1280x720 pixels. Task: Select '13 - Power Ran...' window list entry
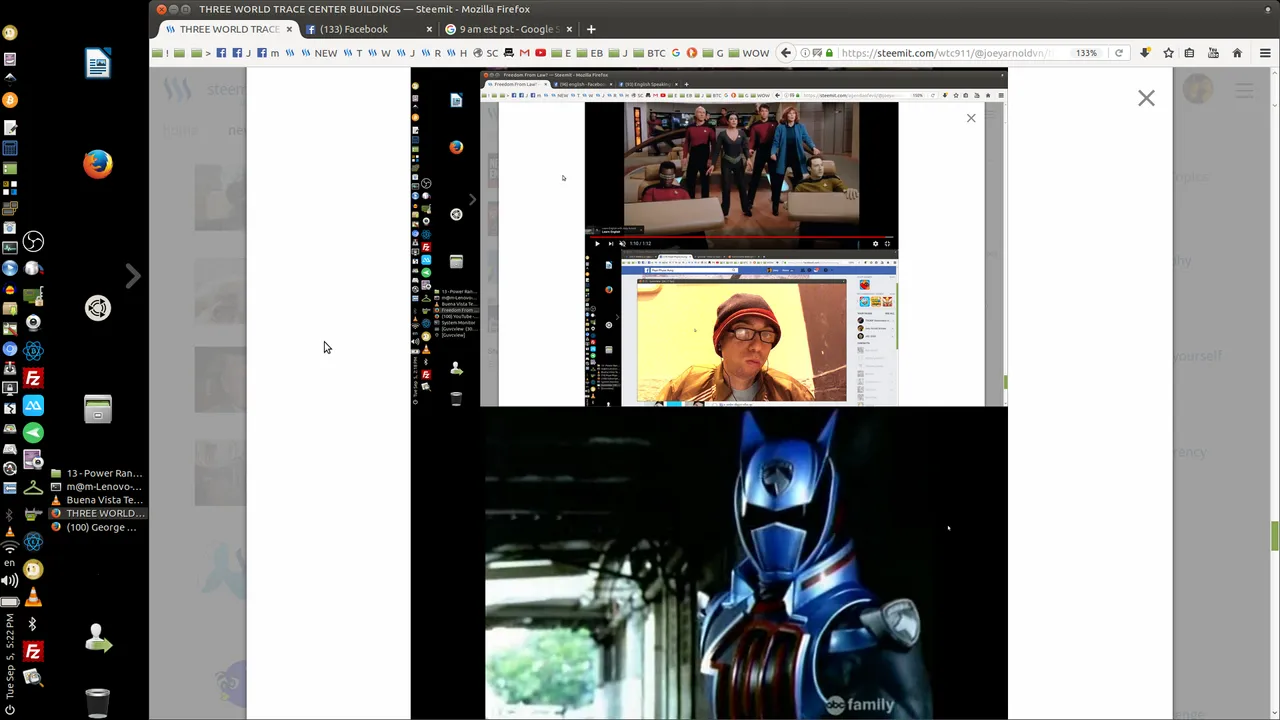pyautogui.click(x=96, y=473)
